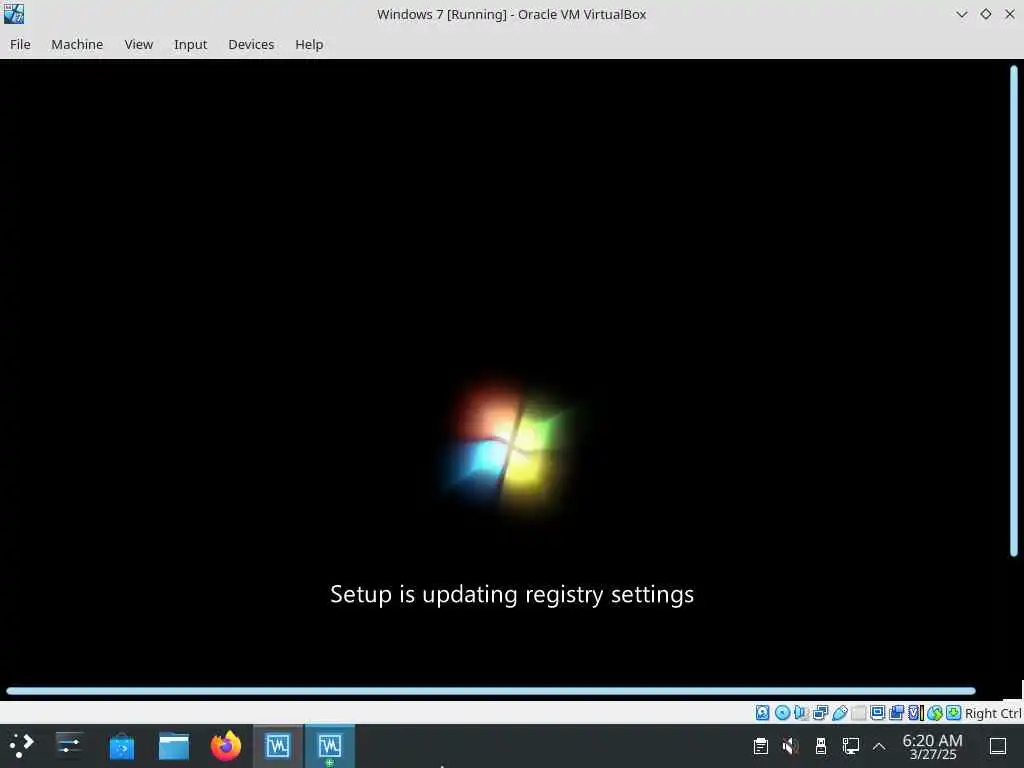Open the network connections tray icon
The height and width of the screenshot is (768, 1024).
pos(851,746)
